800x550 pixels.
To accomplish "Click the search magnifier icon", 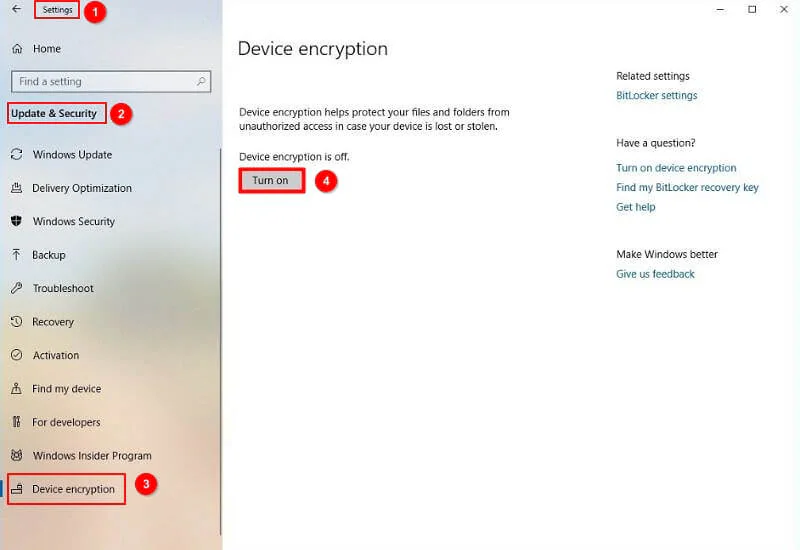I will click(202, 82).
